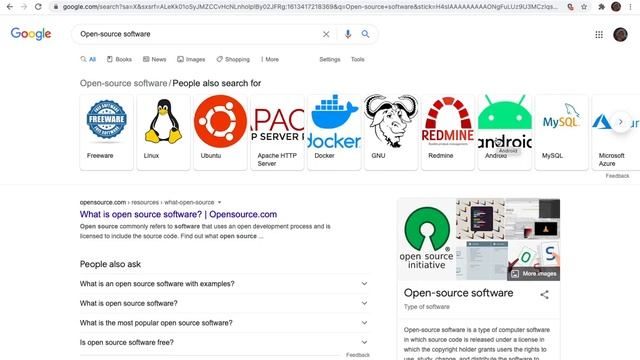640x360 pixels.
Task: Switch to the Books tab
Action: [x=119, y=59]
